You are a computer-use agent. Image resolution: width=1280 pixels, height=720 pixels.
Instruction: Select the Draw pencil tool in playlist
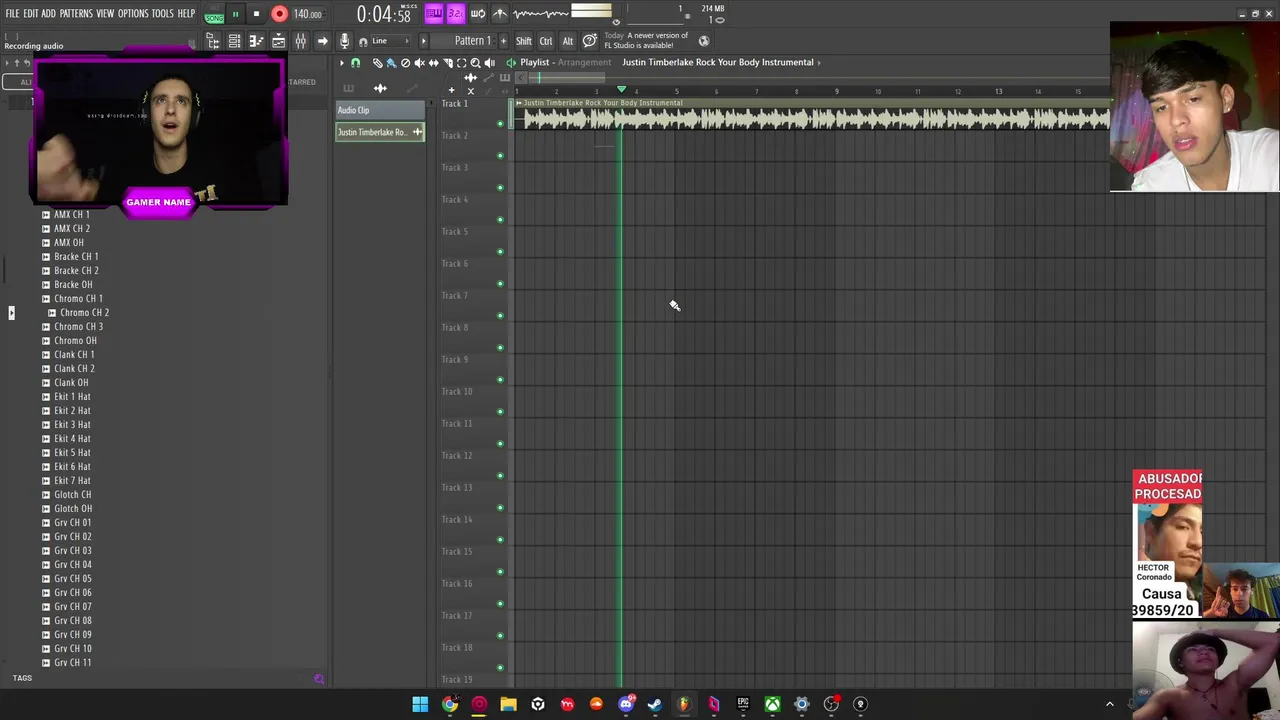tap(378, 63)
